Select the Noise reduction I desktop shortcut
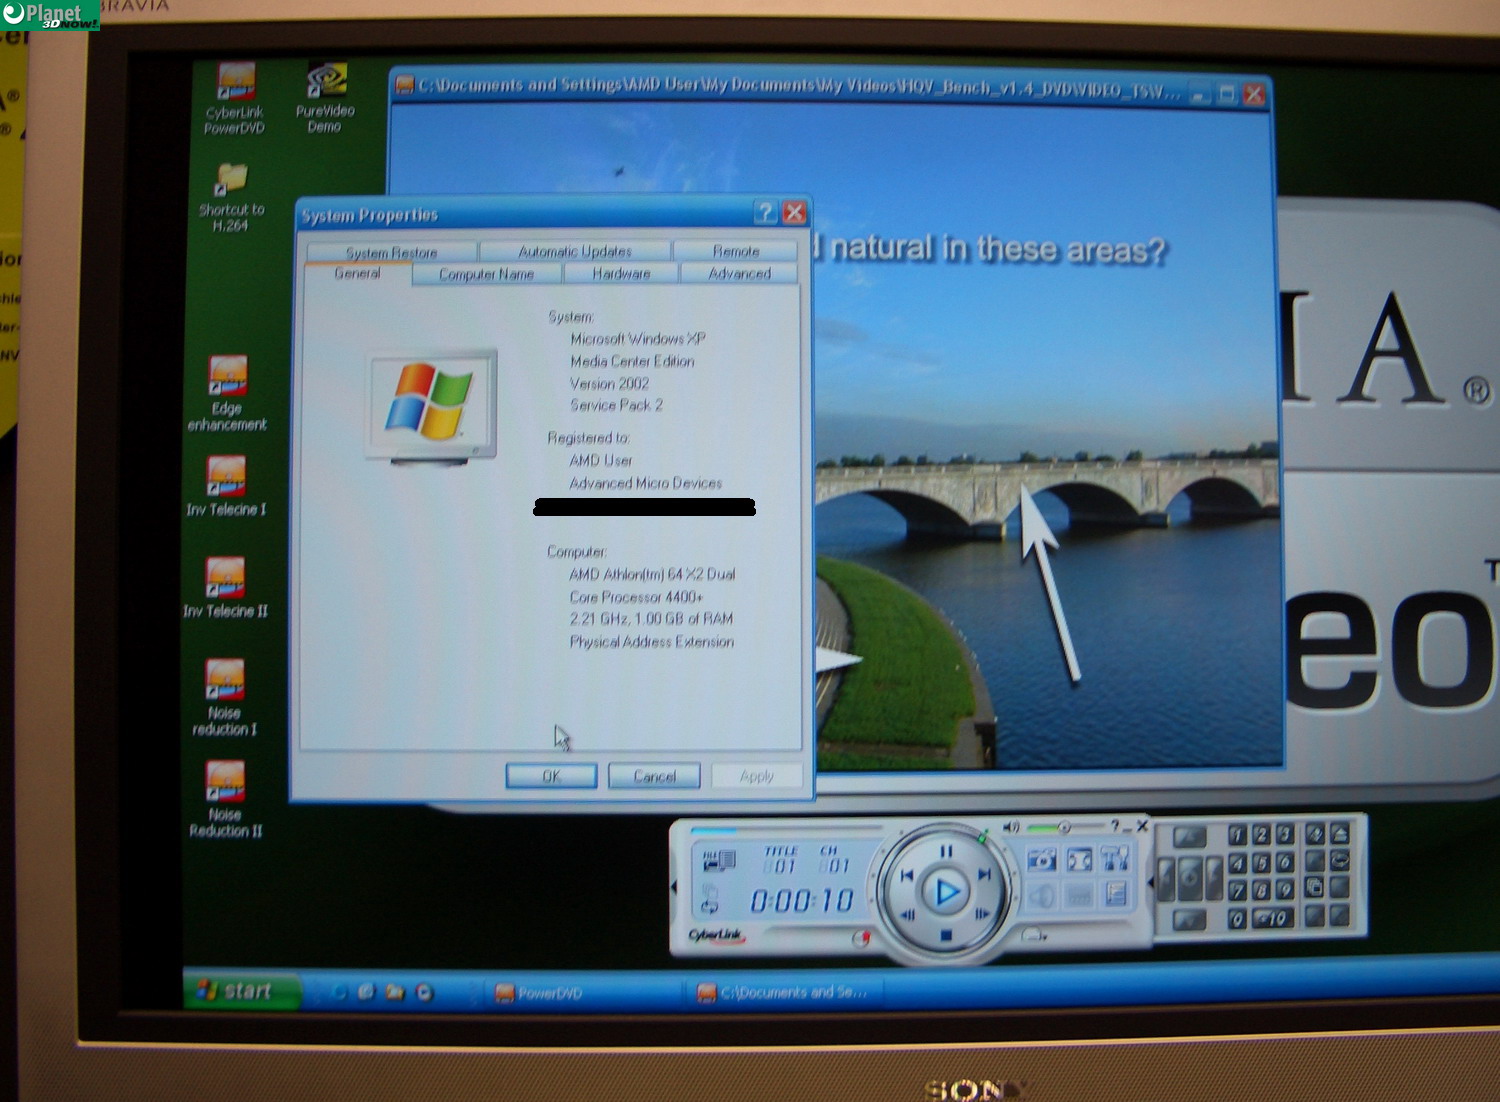The width and height of the screenshot is (1500, 1102). [x=225, y=698]
